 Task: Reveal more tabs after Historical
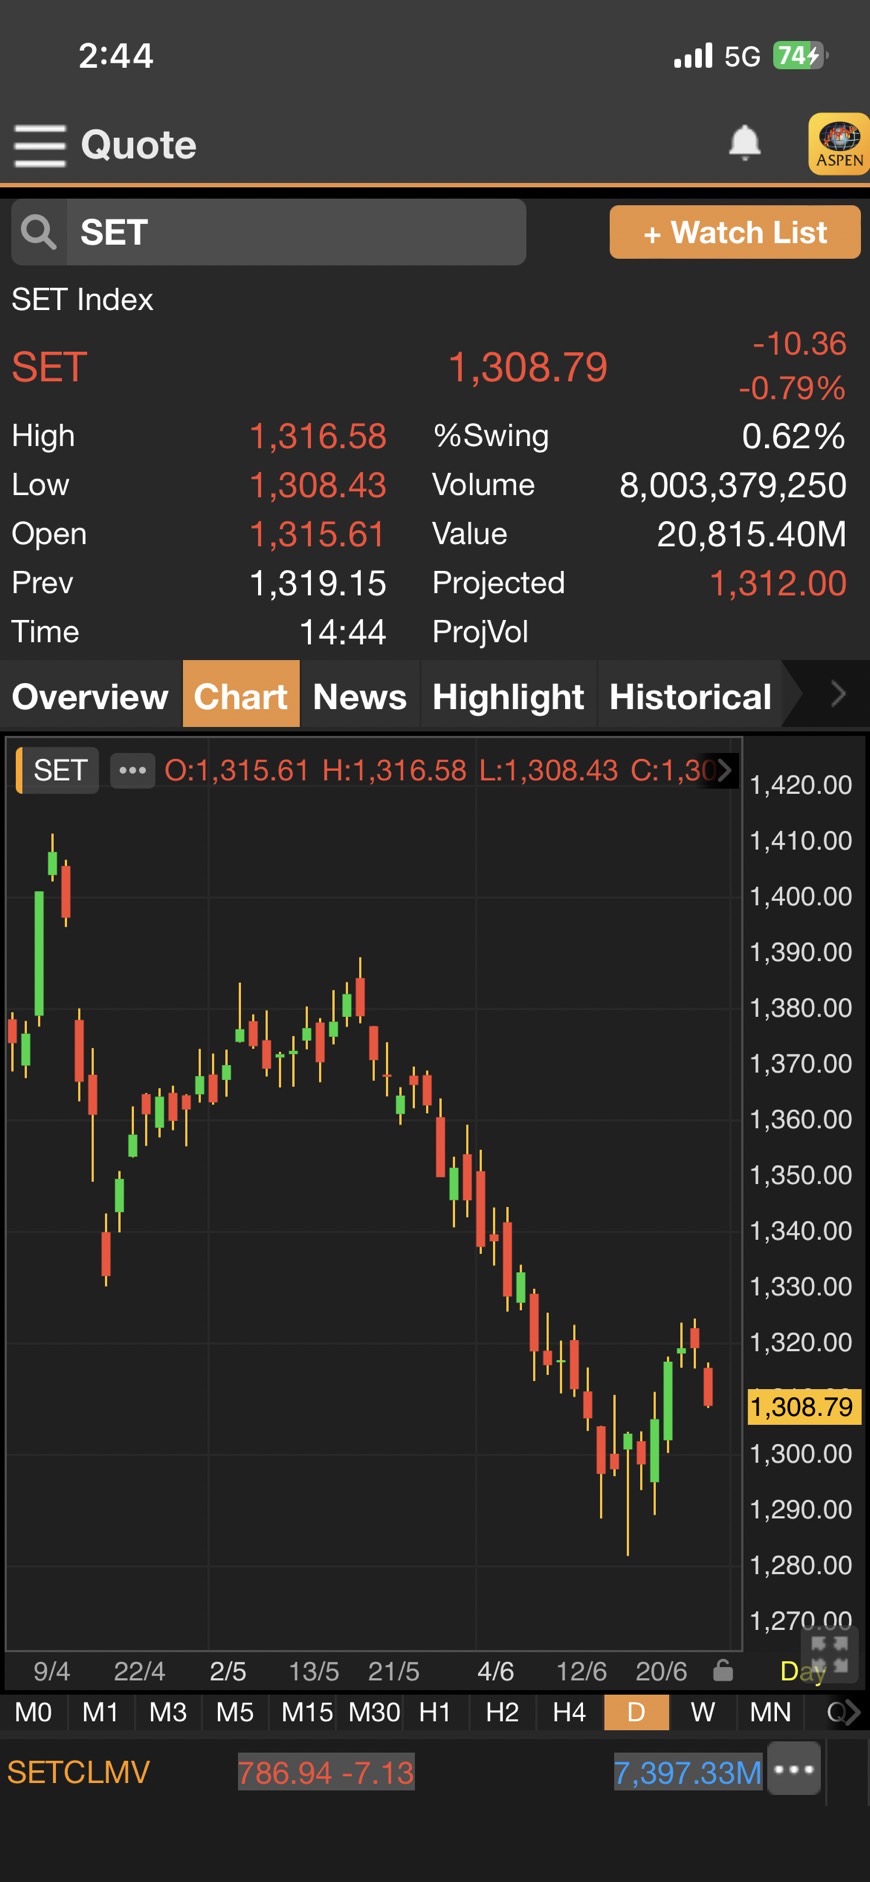[838, 693]
